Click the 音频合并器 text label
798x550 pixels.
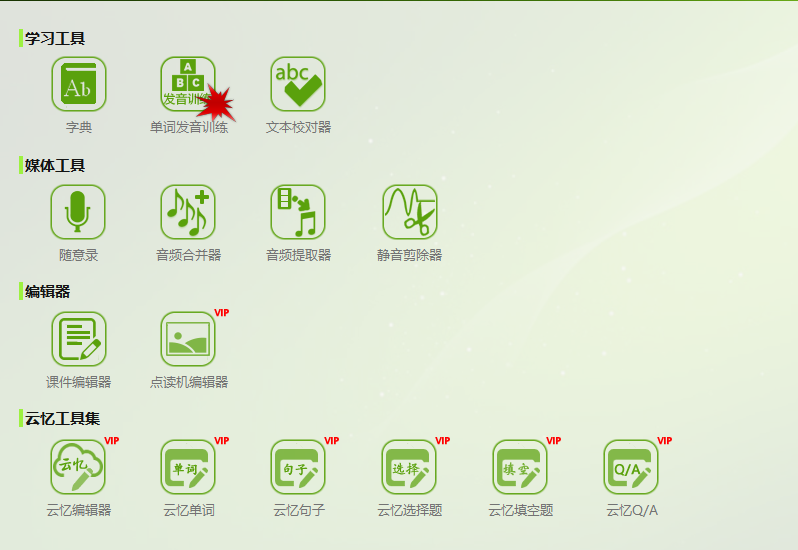click(188, 254)
